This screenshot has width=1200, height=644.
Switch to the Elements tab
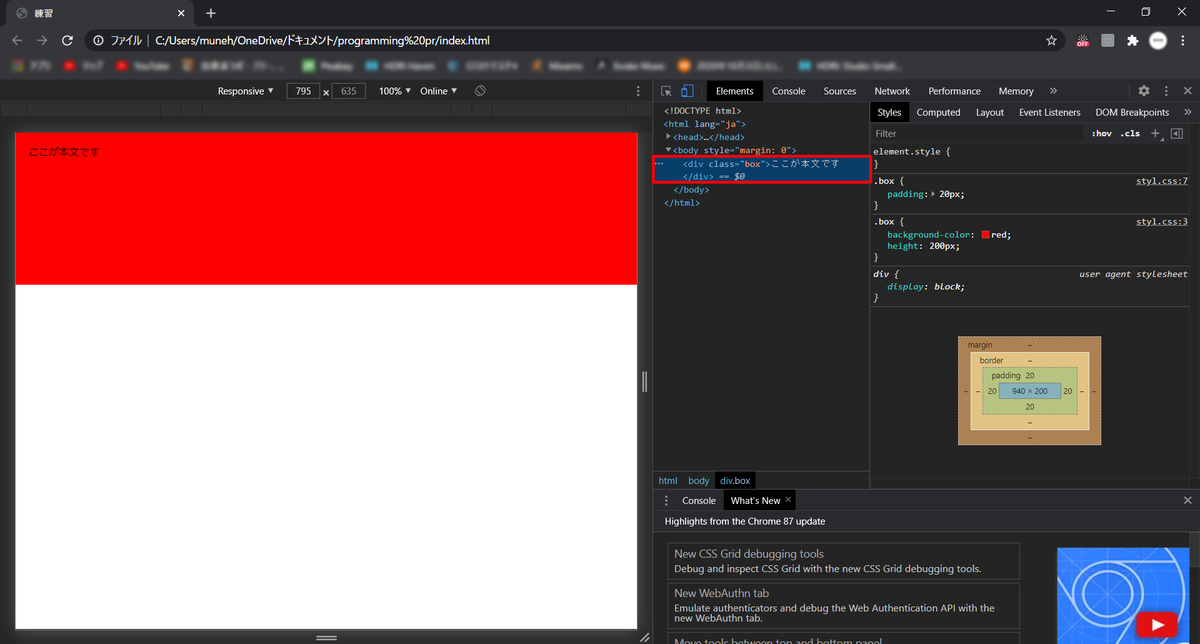[735, 91]
